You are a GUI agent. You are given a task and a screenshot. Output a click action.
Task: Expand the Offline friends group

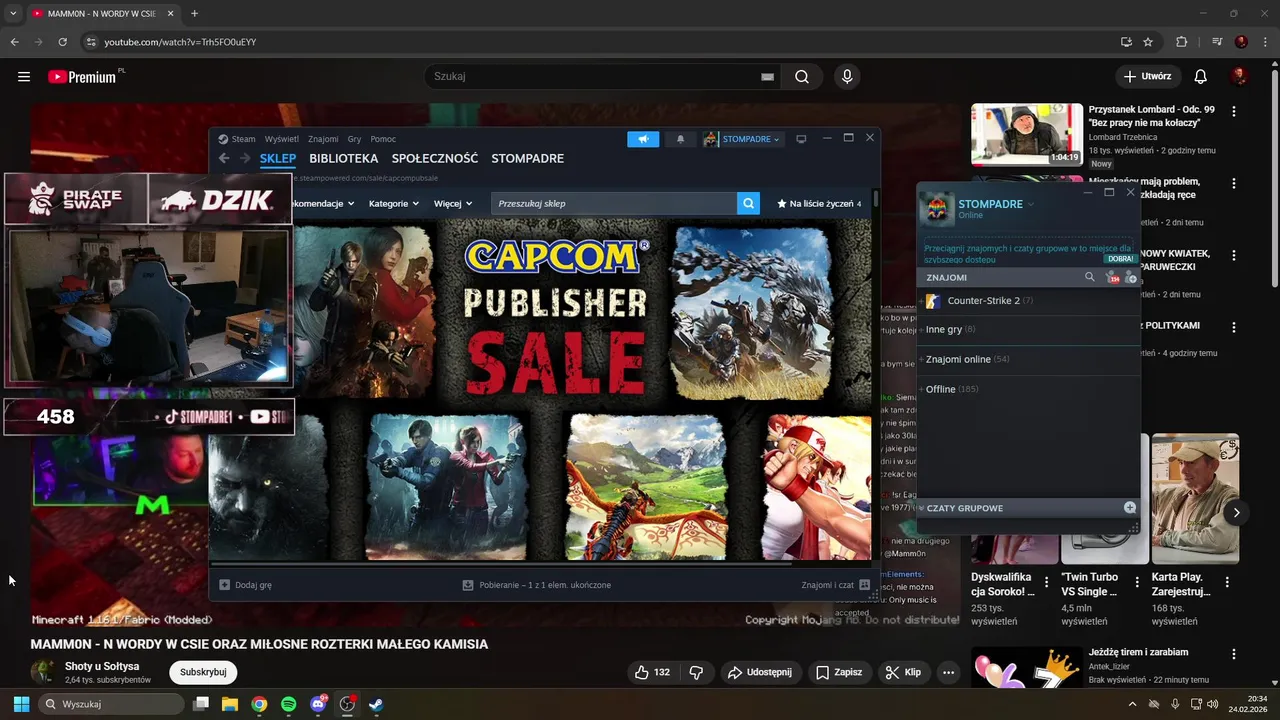pyautogui.click(x=1029, y=389)
